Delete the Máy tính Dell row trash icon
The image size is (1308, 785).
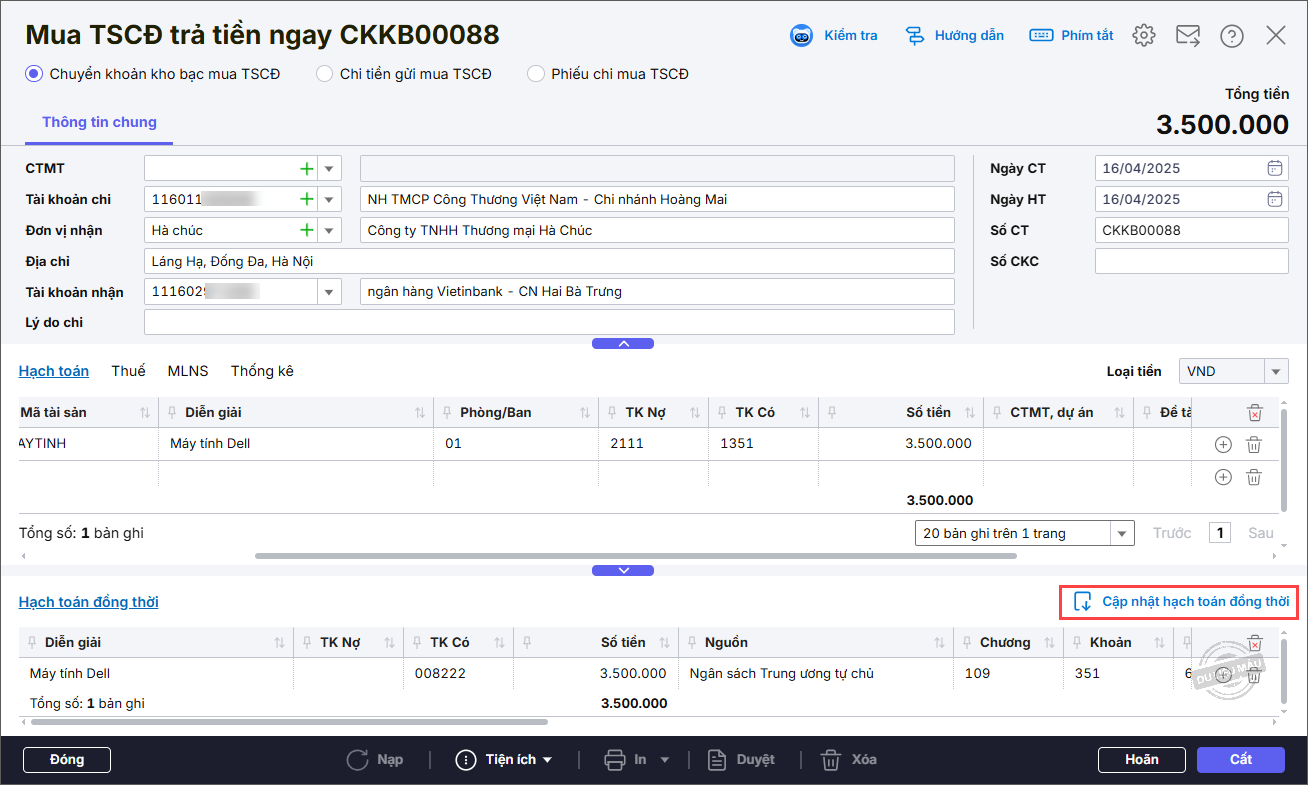click(x=1253, y=445)
